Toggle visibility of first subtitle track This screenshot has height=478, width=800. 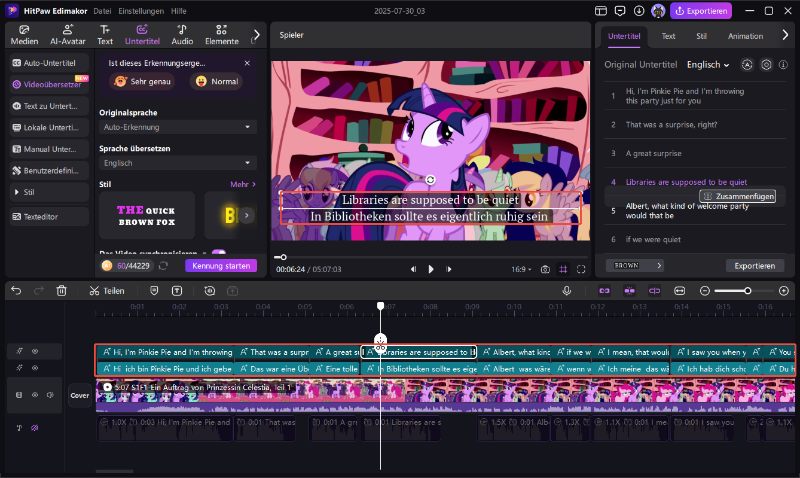coord(35,351)
